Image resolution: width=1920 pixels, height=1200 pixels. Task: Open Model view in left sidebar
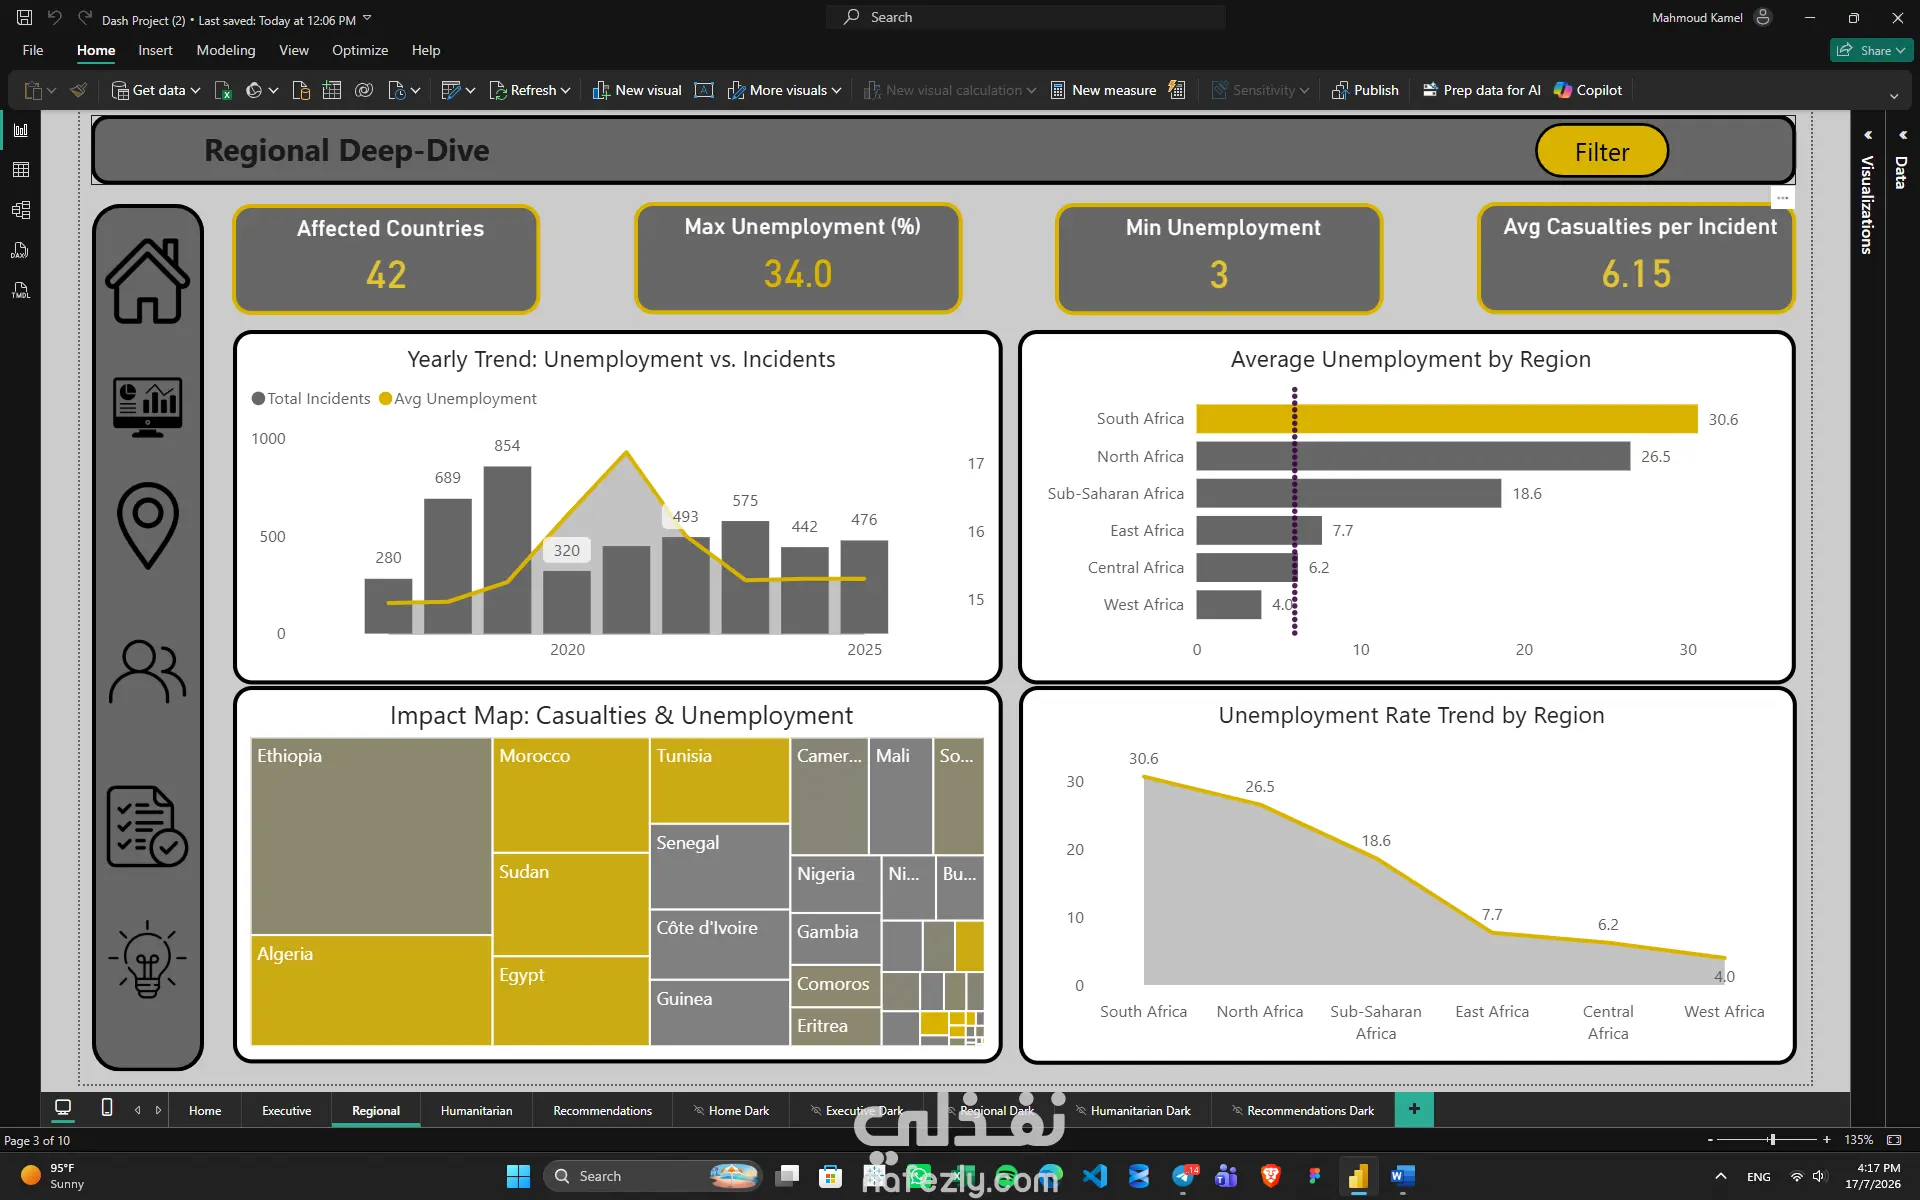(20, 210)
